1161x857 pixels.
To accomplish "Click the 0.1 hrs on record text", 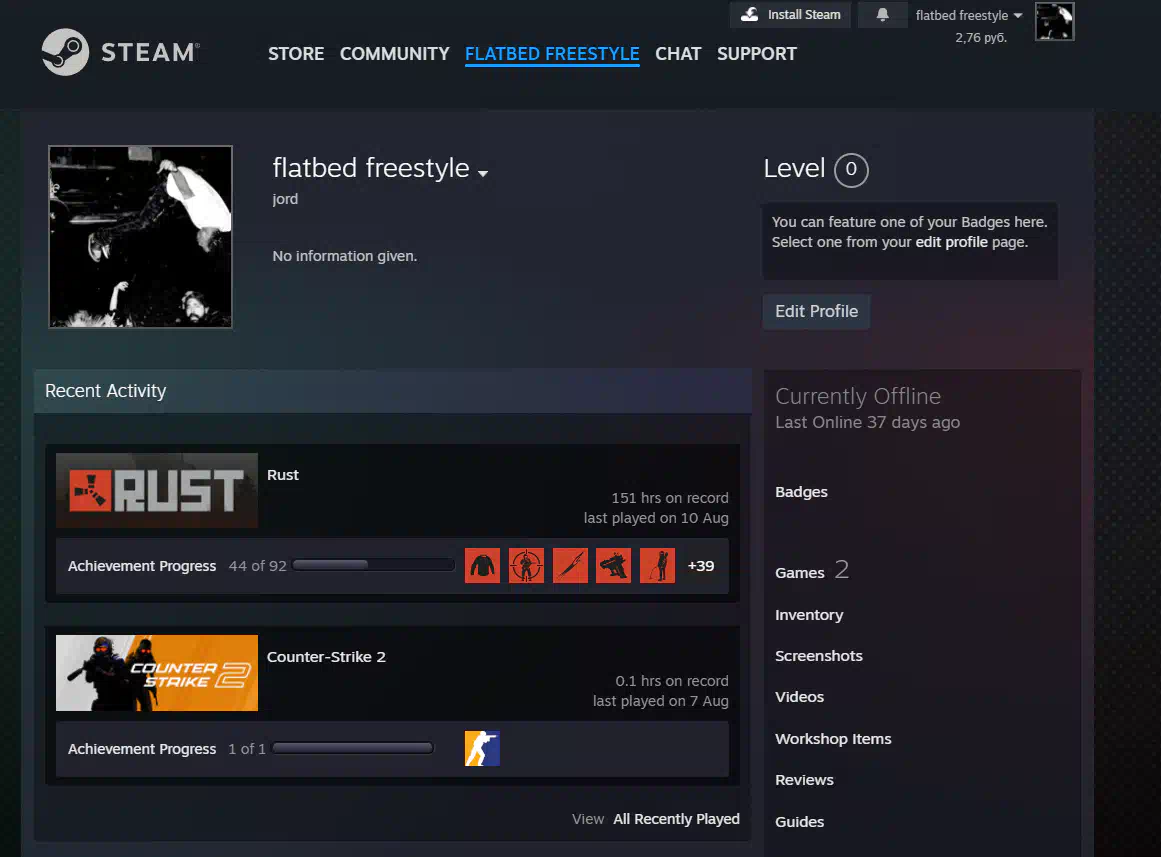I will pos(672,681).
